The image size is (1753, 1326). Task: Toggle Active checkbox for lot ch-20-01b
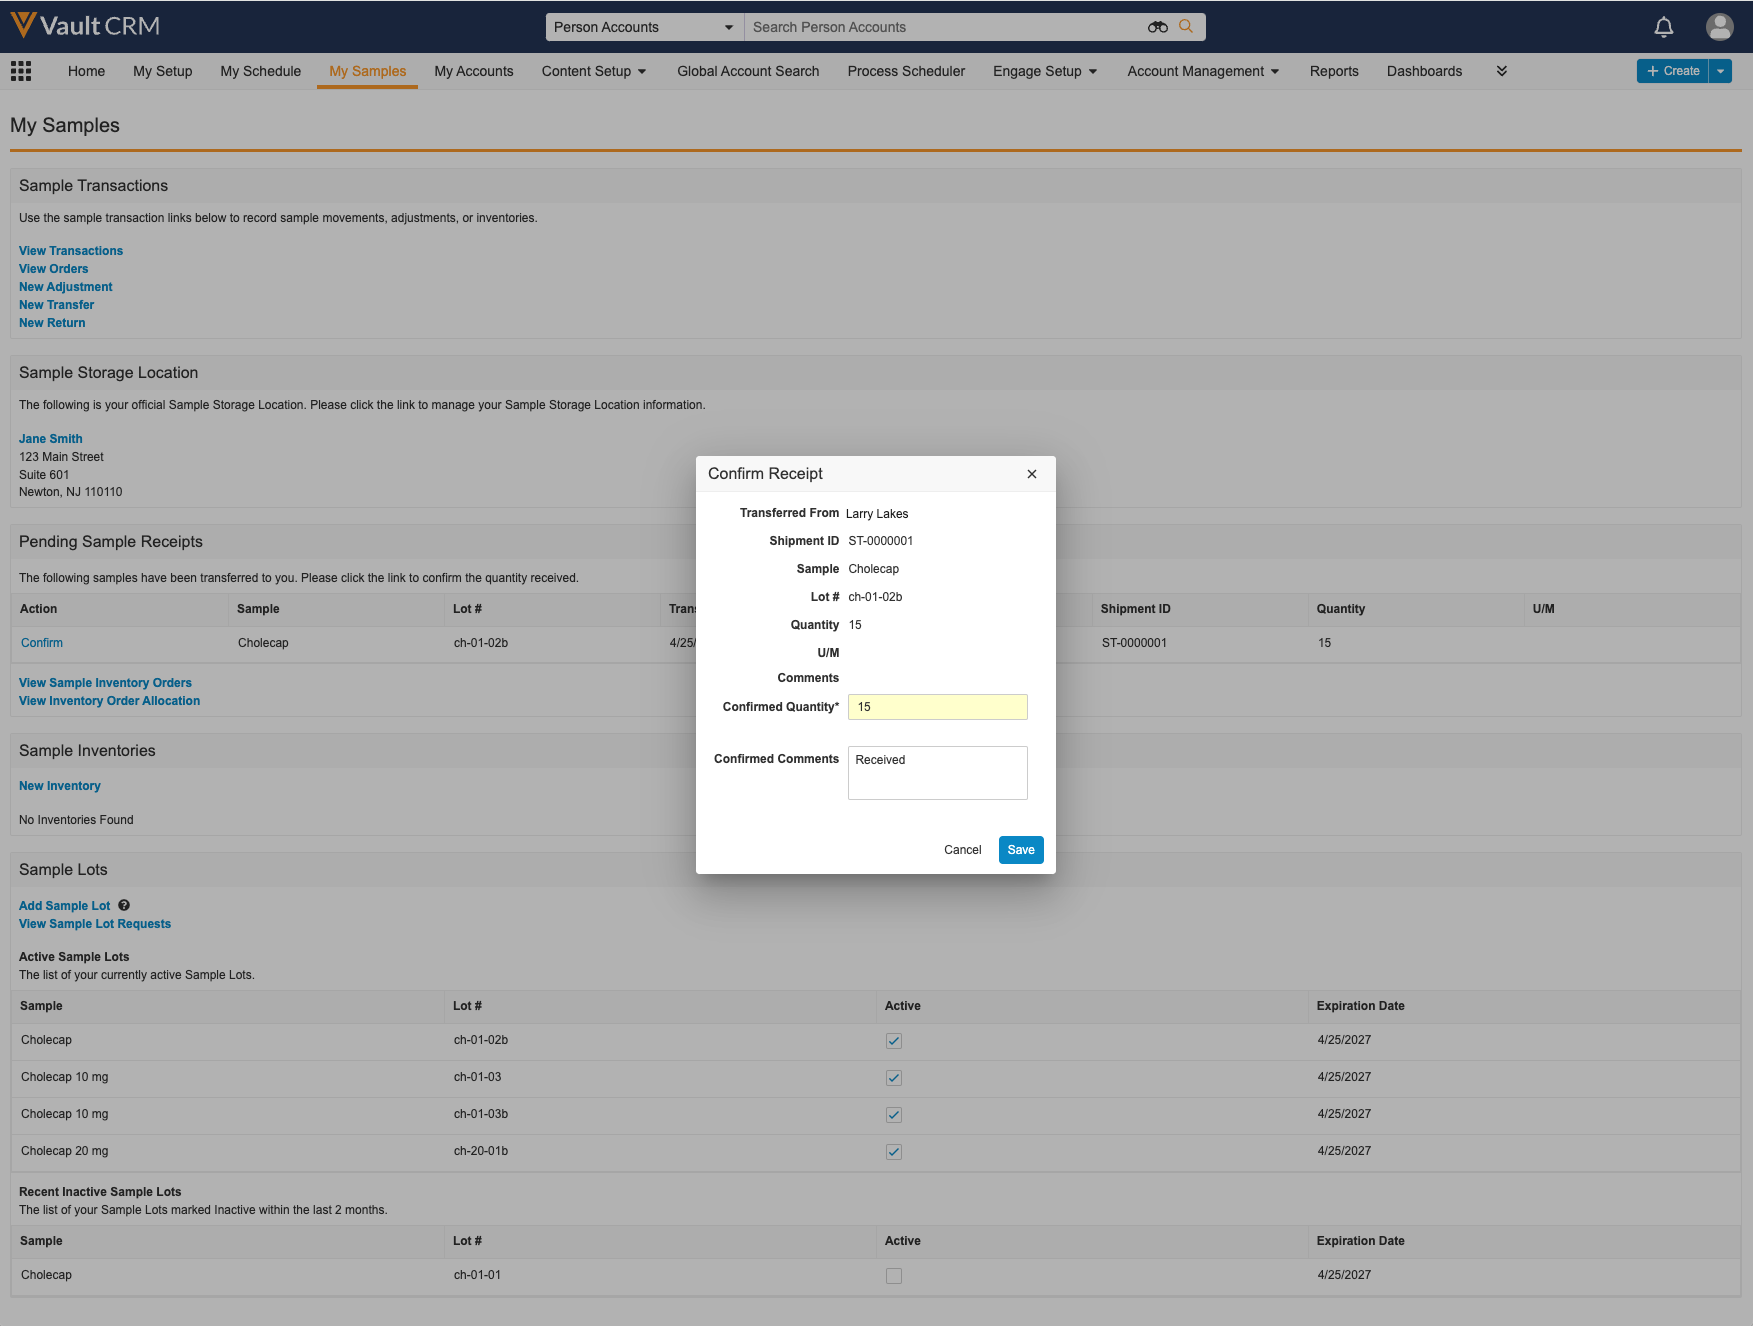(x=894, y=1152)
